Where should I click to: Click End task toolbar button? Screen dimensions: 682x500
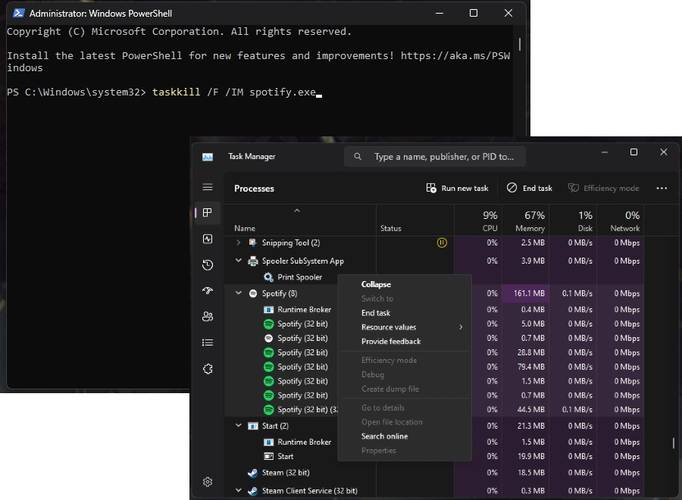pyautogui.click(x=529, y=188)
